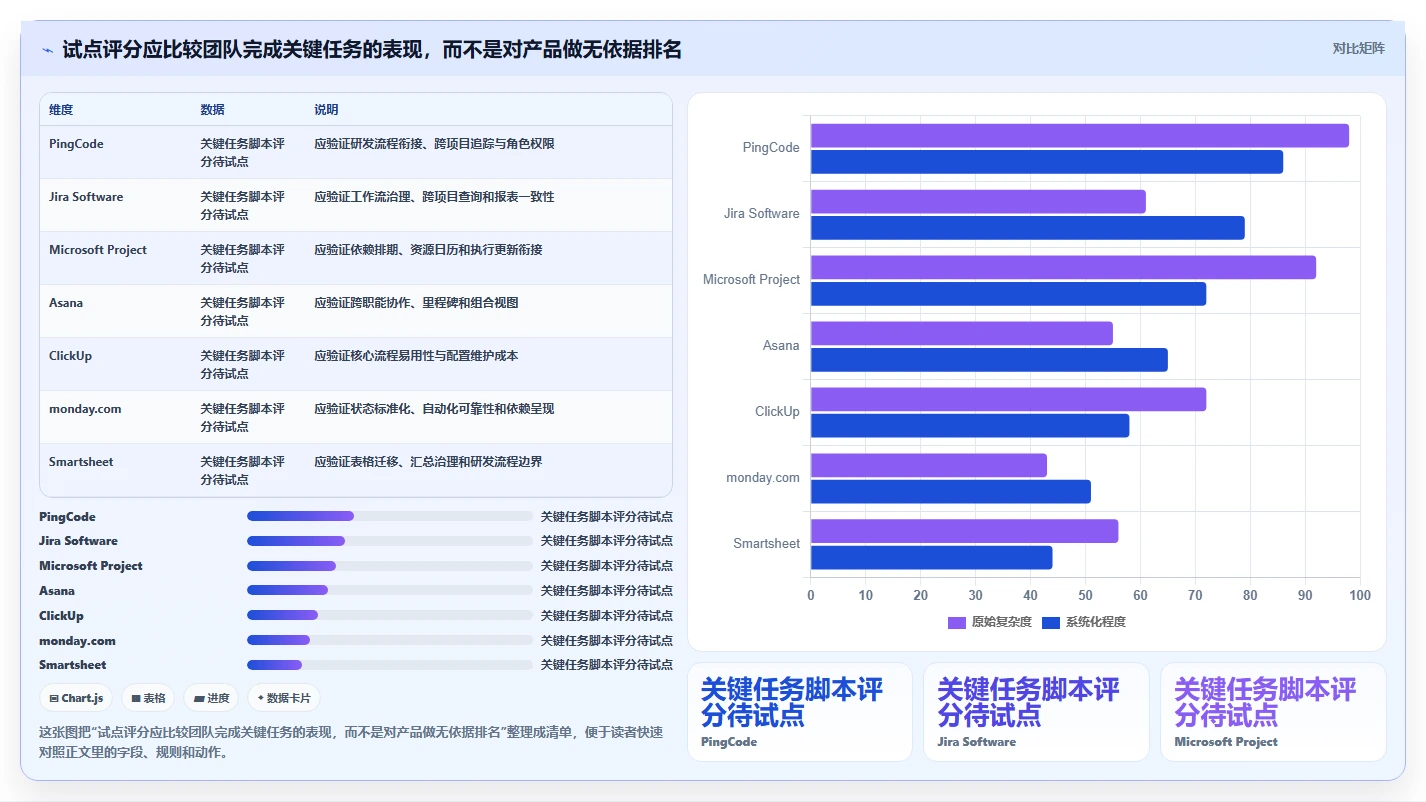Click the blue Jira Software chart bar
The height and width of the screenshot is (802, 1426).
pos(1028,228)
